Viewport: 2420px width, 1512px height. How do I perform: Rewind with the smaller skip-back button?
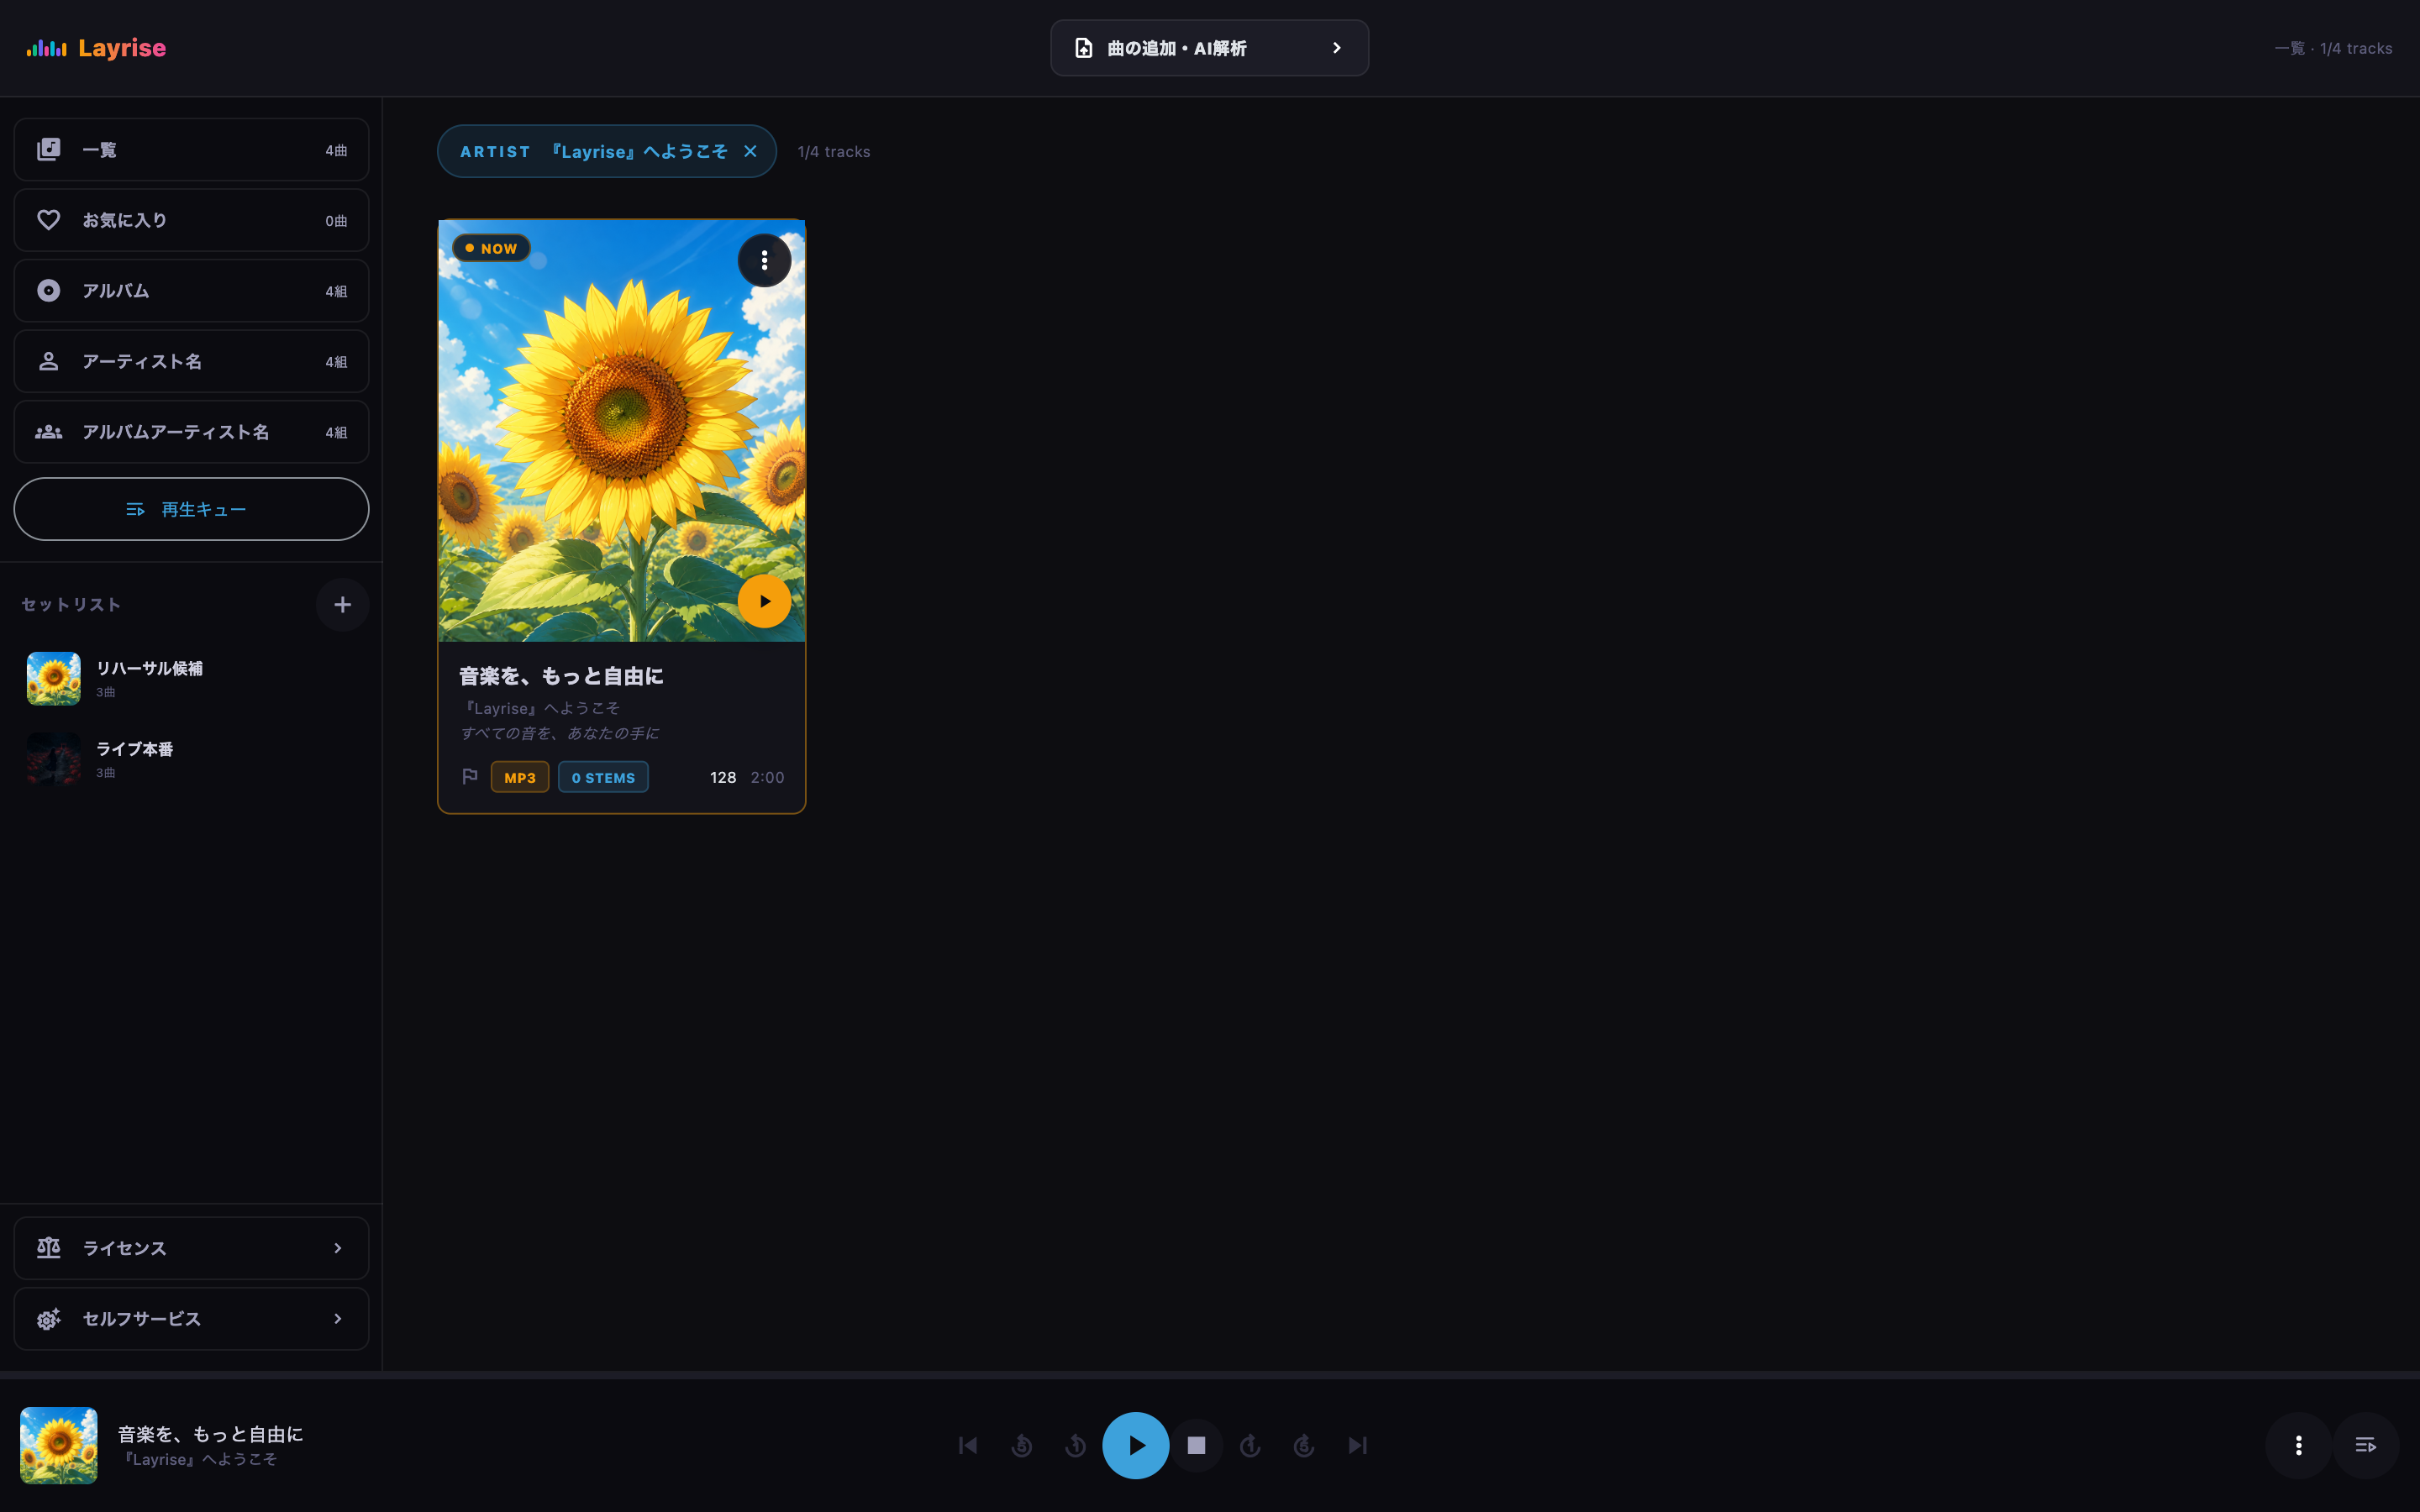(x=1075, y=1445)
